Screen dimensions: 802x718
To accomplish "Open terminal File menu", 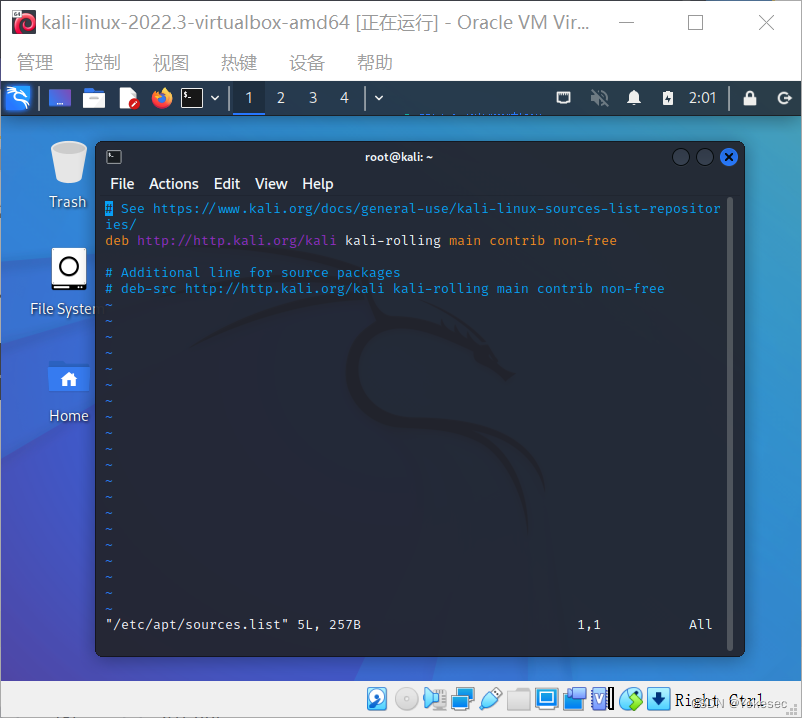I will (122, 184).
